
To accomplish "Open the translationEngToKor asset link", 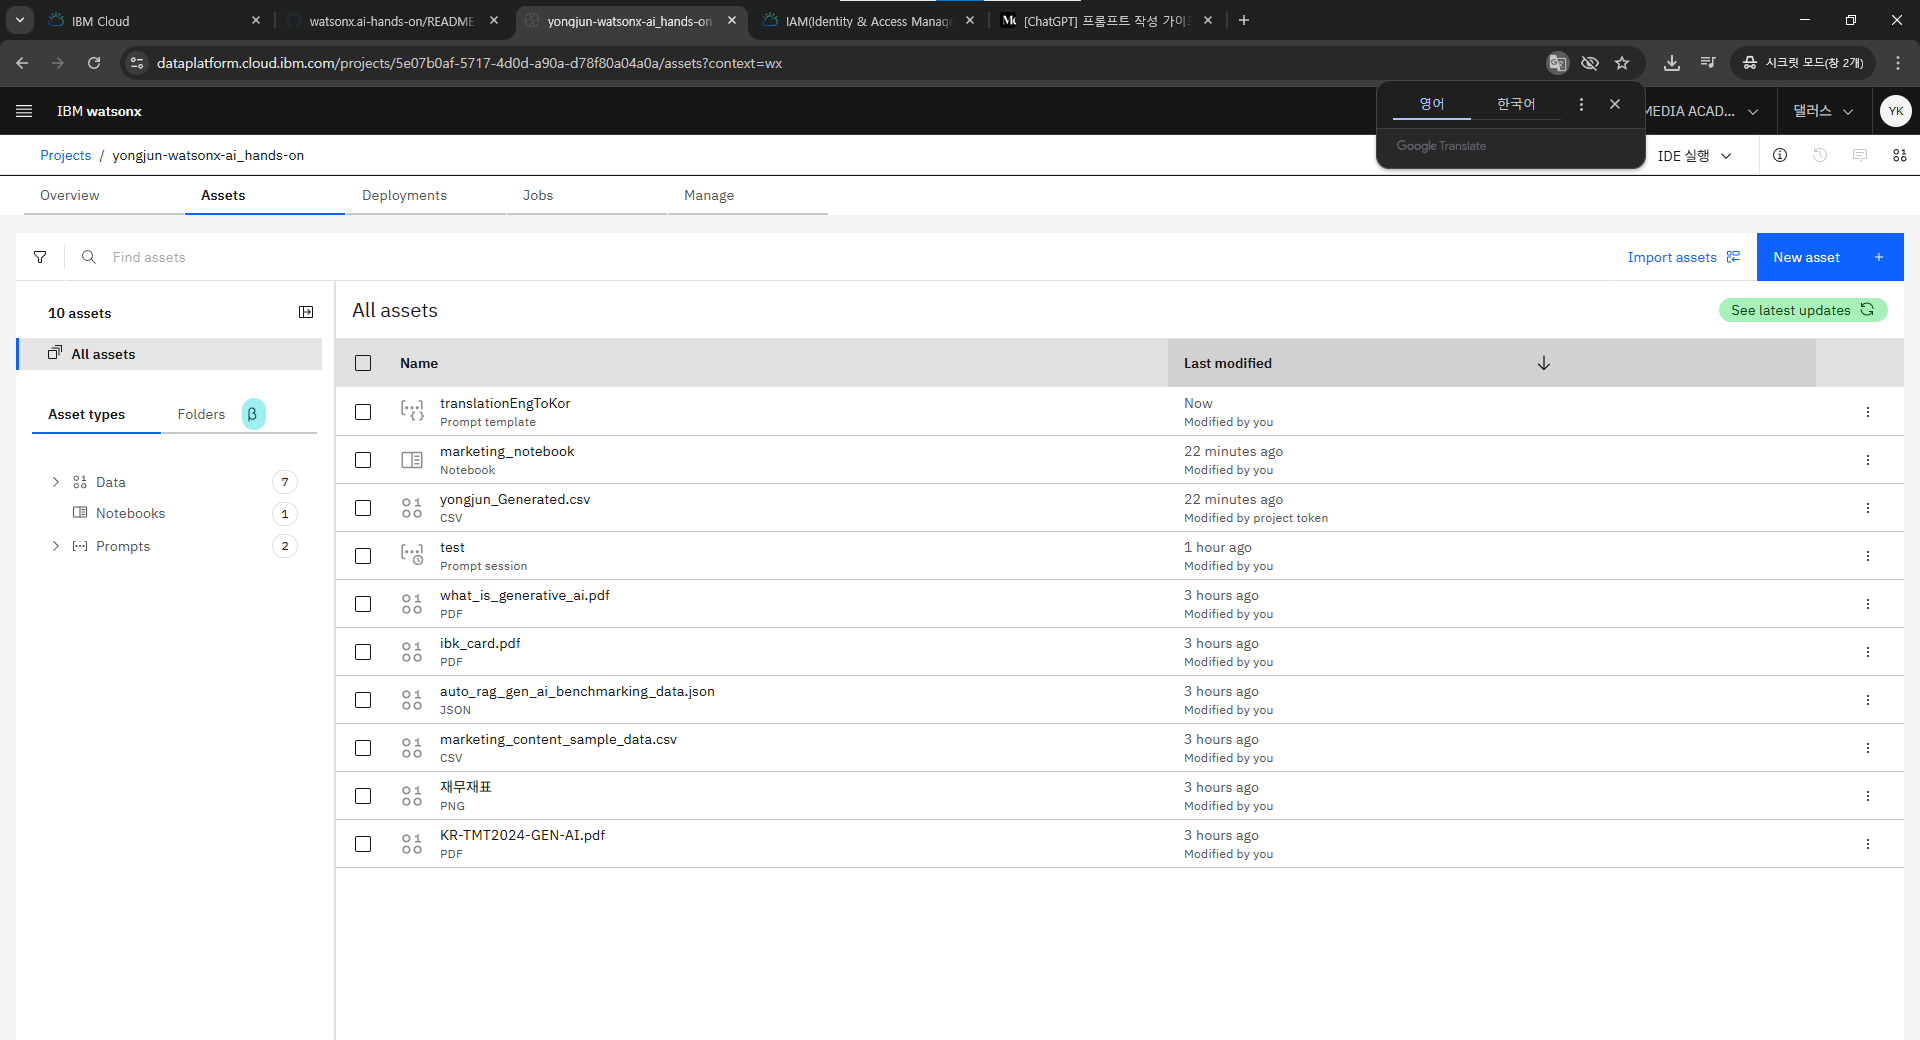I will [505, 403].
